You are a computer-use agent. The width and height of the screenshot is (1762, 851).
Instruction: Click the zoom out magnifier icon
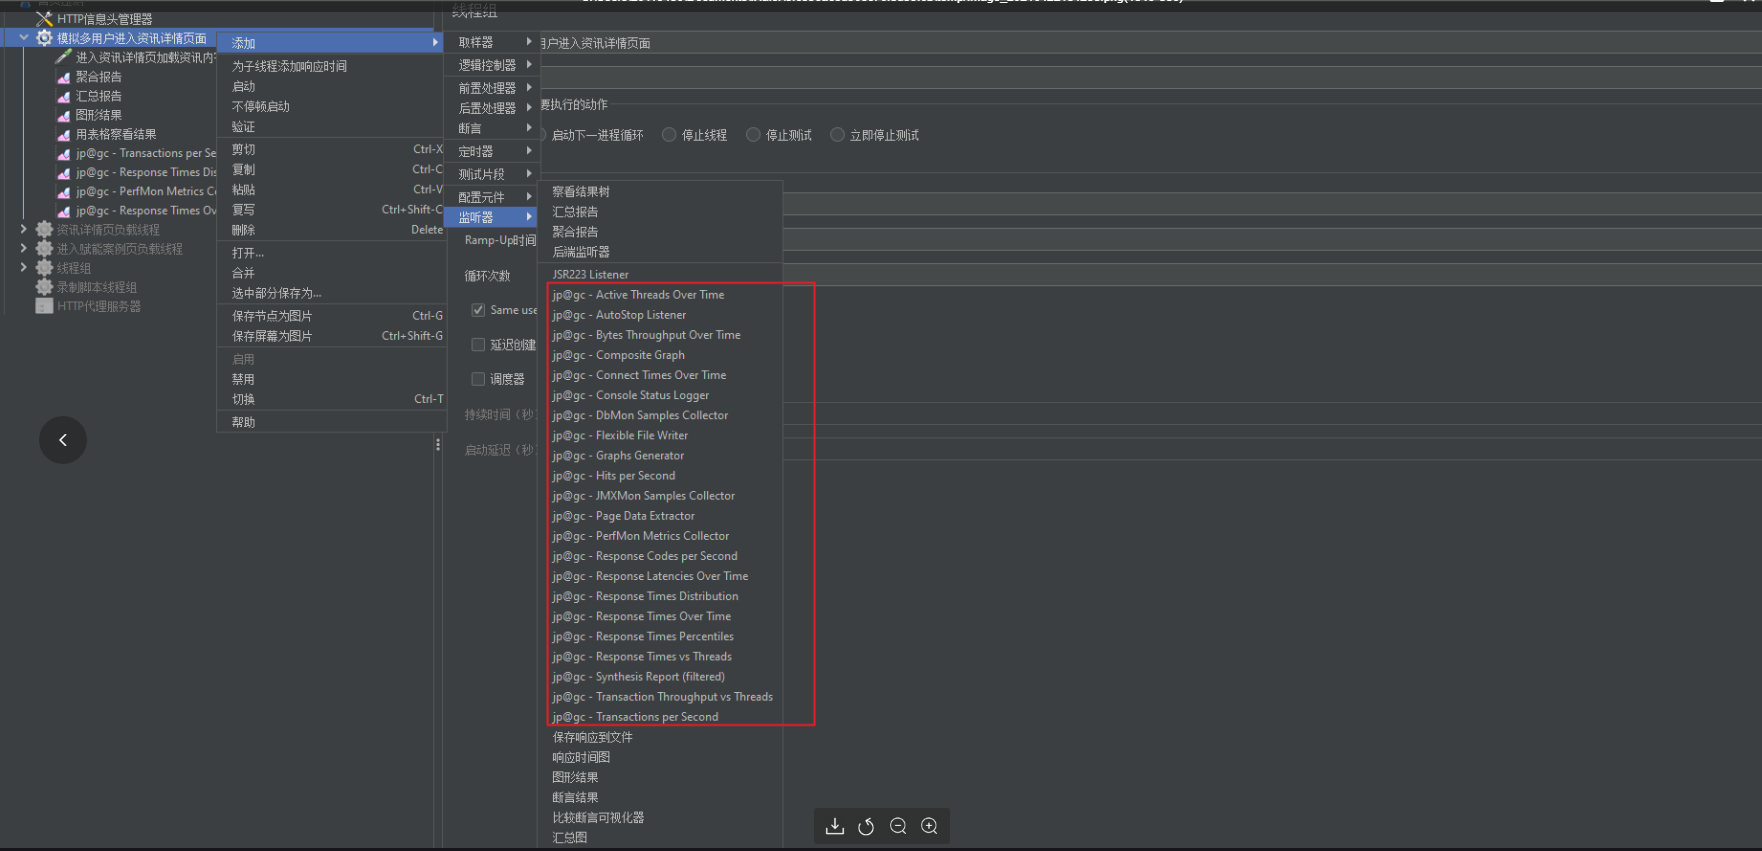pyautogui.click(x=898, y=826)
